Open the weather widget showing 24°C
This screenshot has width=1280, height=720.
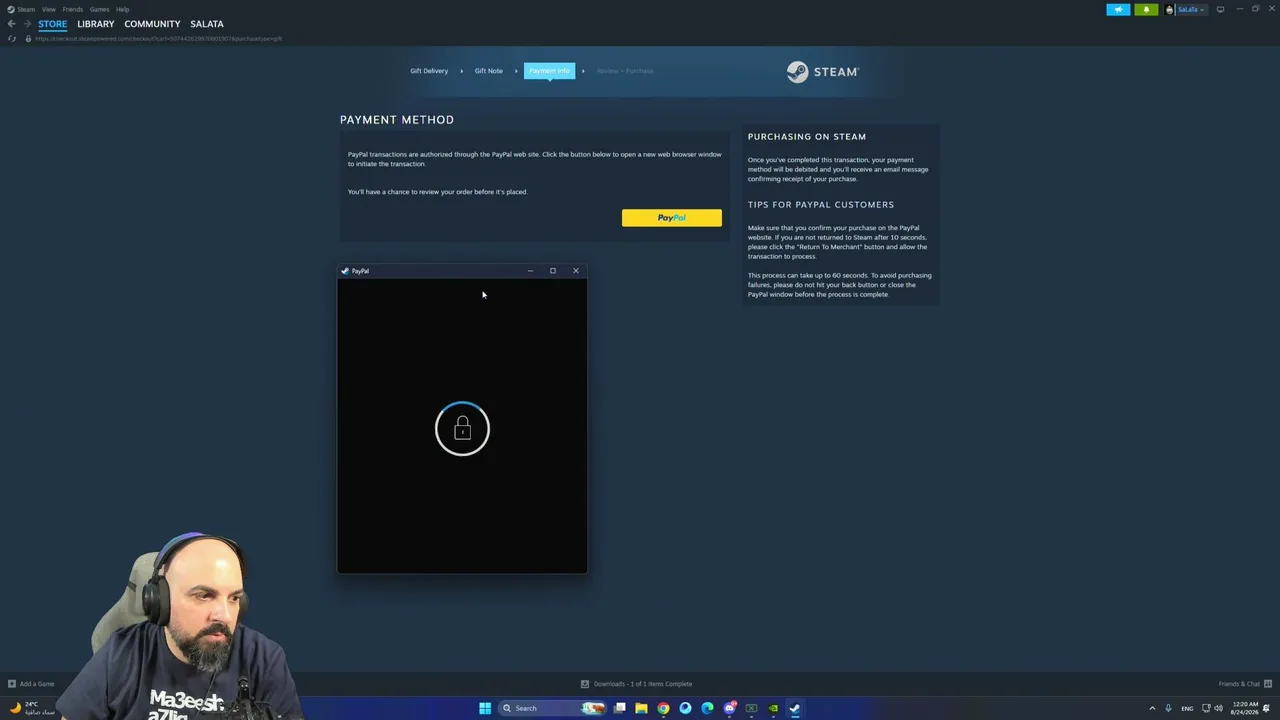(x=30, y=708)
